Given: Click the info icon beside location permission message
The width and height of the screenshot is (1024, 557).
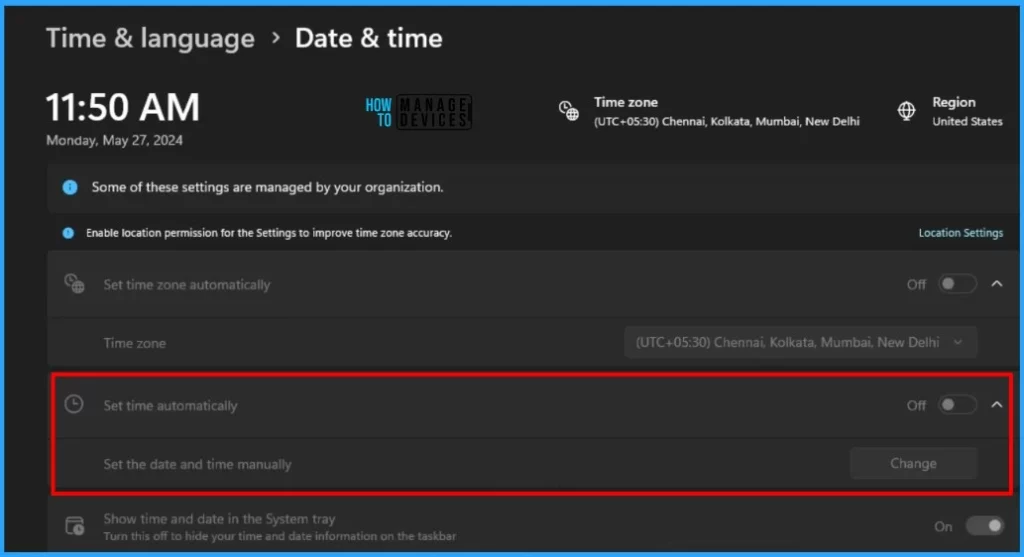Looking at the screenshot, I should (x=68, y=233).
